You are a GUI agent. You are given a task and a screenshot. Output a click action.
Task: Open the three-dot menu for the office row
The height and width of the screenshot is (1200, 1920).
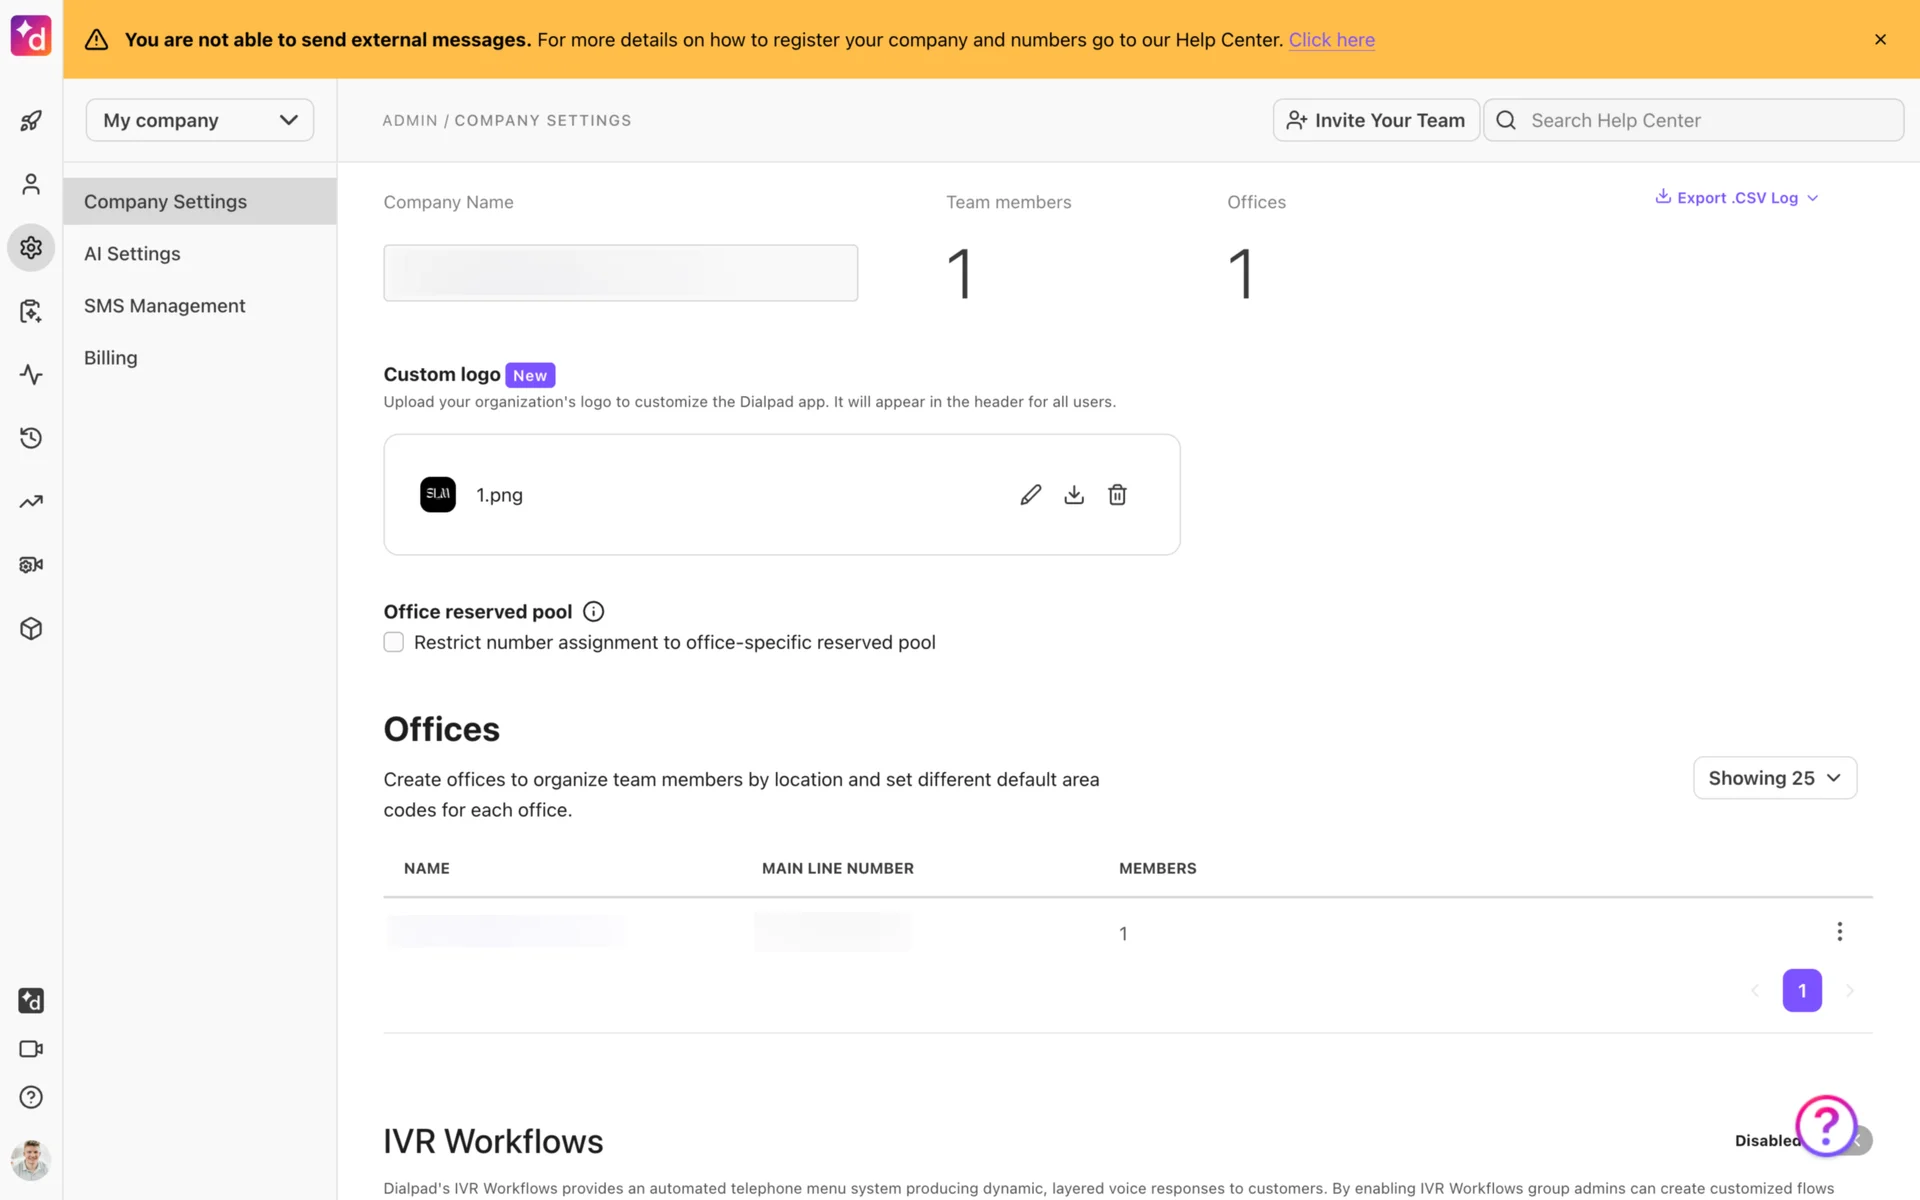(1839, 932)
